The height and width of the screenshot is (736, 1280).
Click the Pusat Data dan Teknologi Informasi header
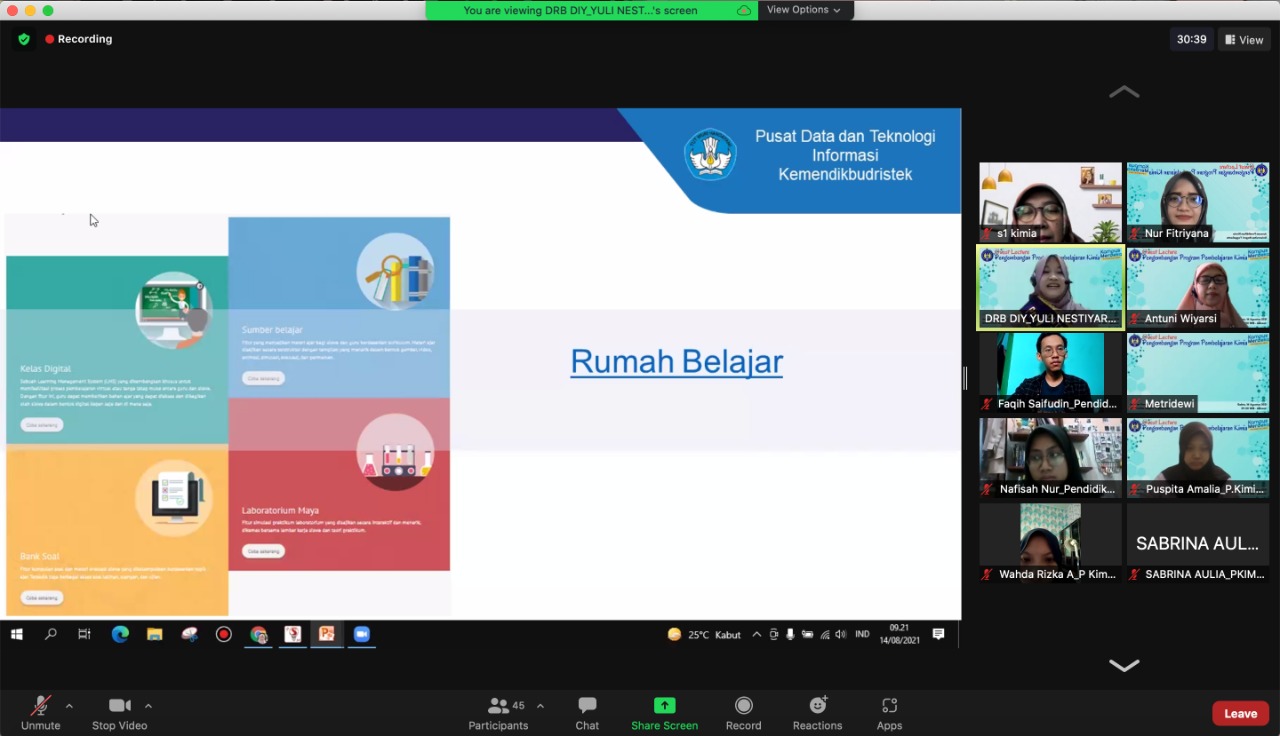pyautogui.click(x=845, y=155)
